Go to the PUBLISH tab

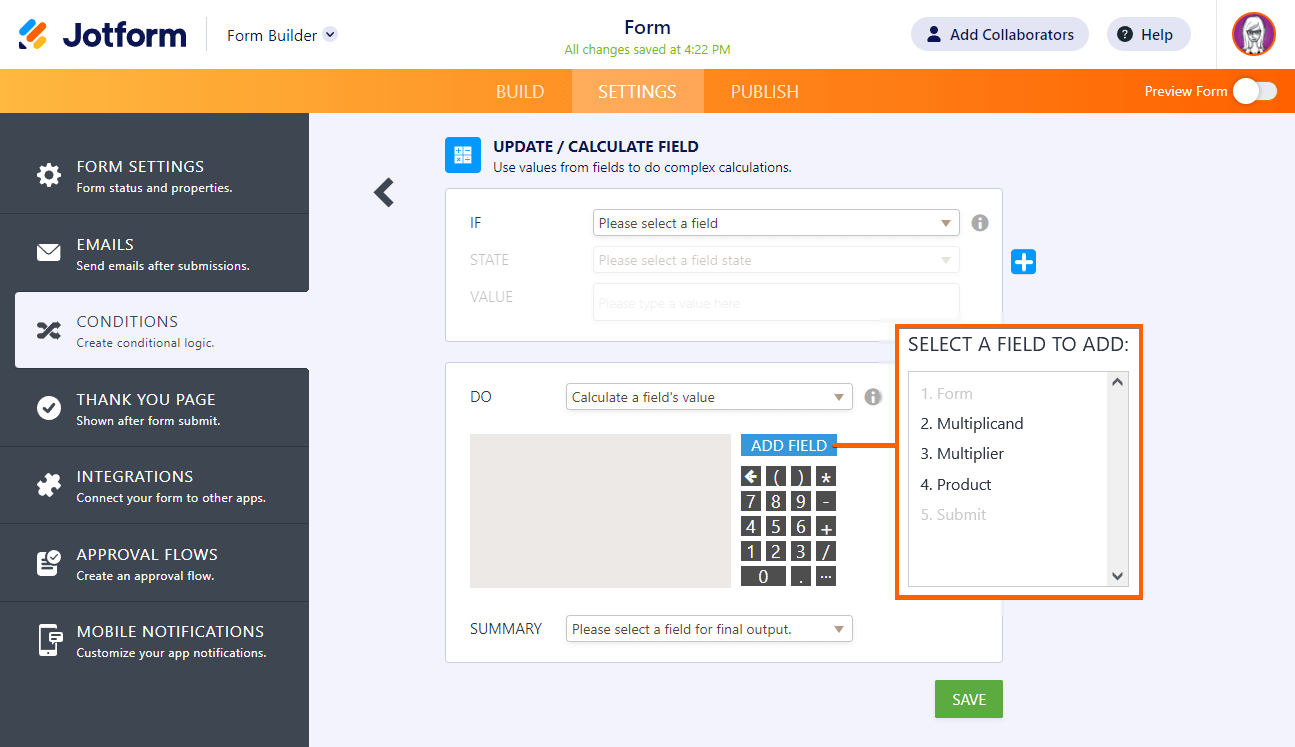764,92
